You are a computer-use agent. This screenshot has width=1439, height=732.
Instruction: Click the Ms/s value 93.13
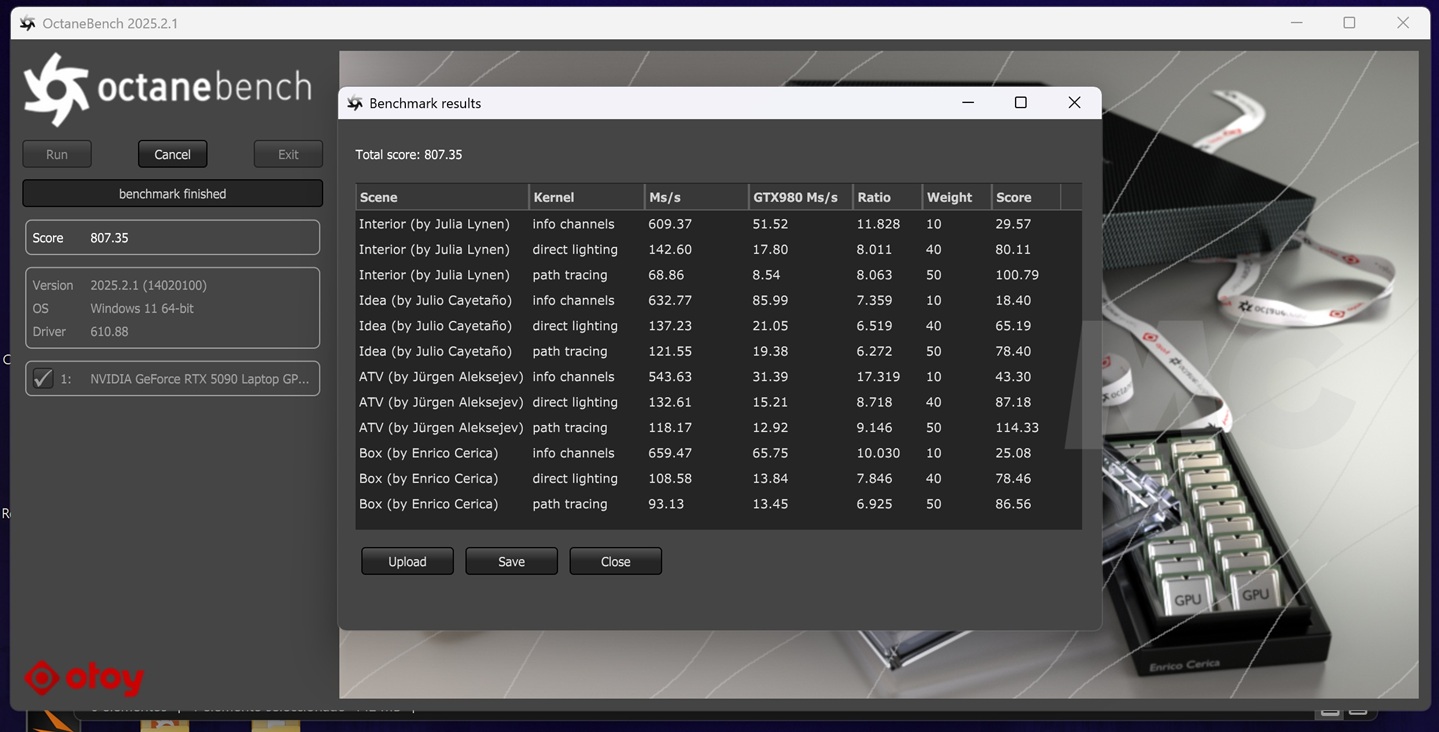click(666, 504)
